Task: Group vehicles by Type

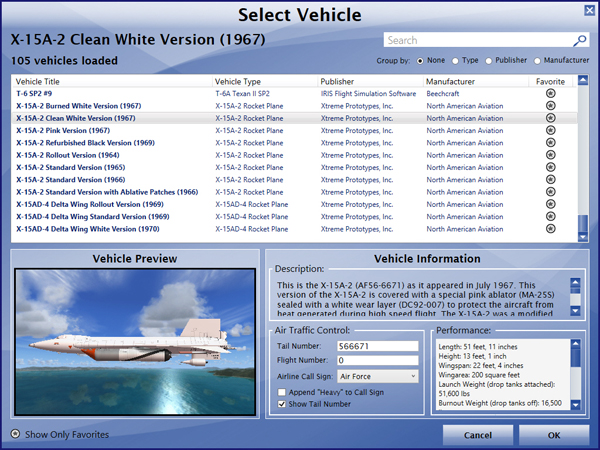Action: pos(455,61)
